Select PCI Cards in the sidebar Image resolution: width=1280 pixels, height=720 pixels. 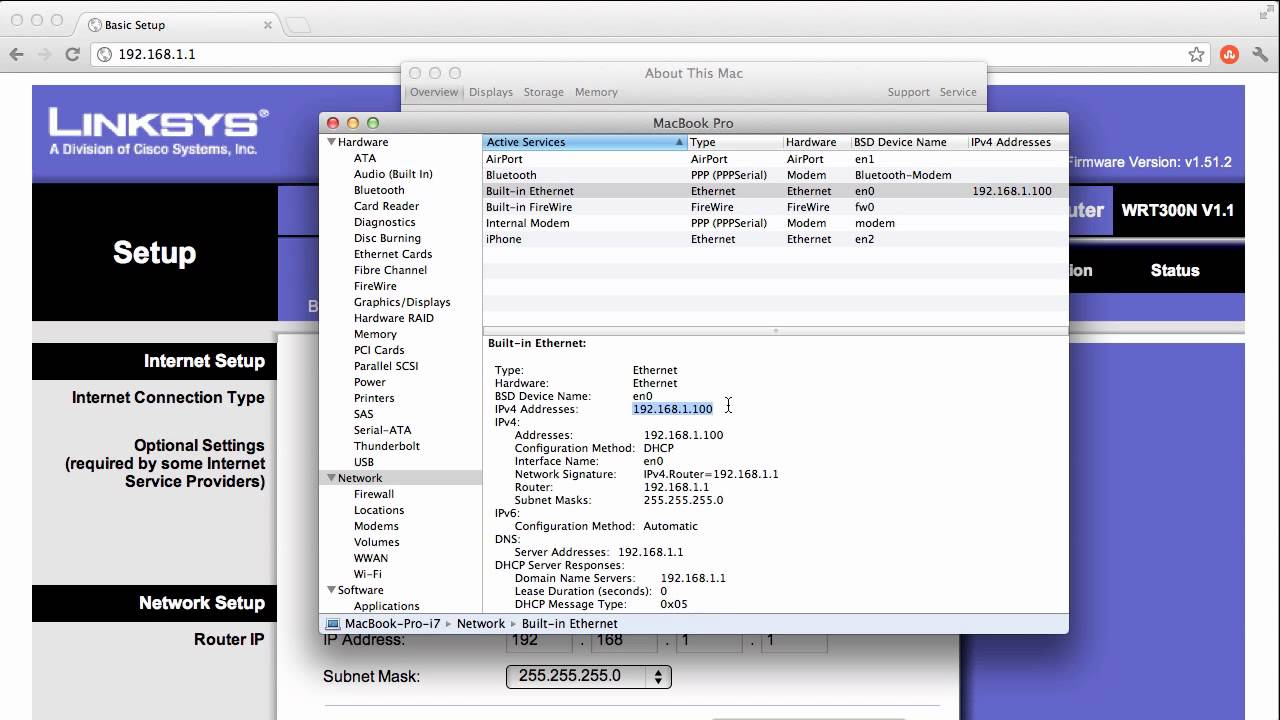pos(379,350)
